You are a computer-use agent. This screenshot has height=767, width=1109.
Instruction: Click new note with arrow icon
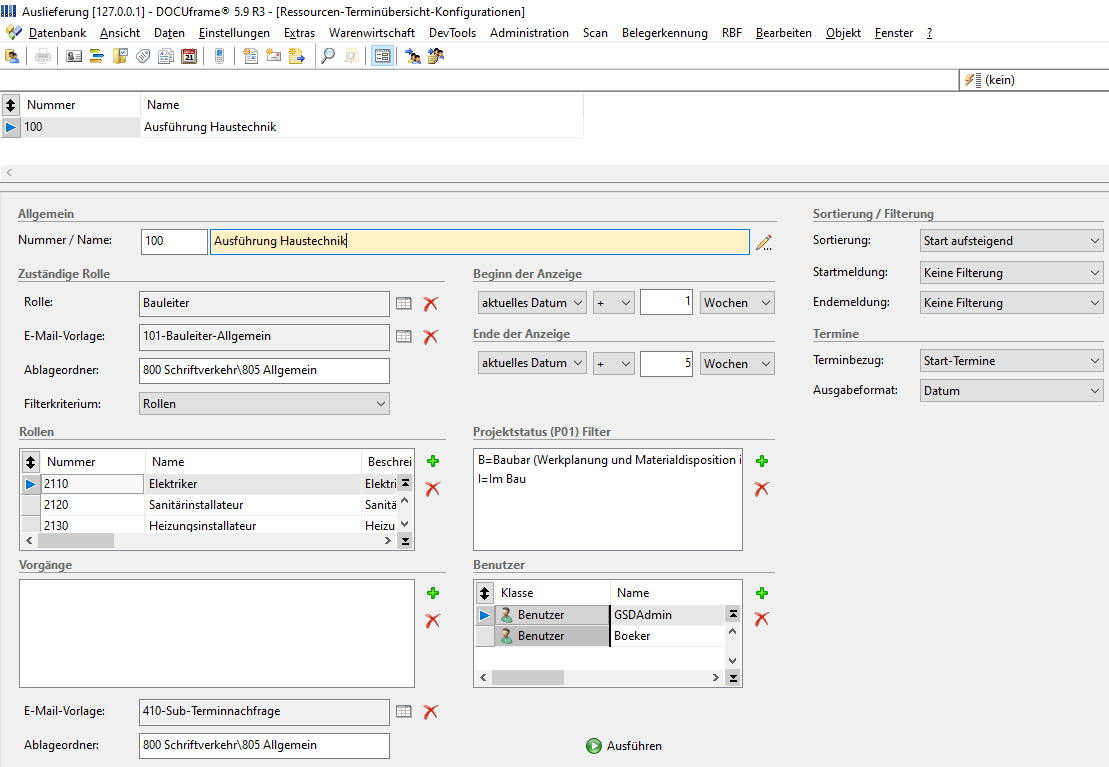pos(296,57)
